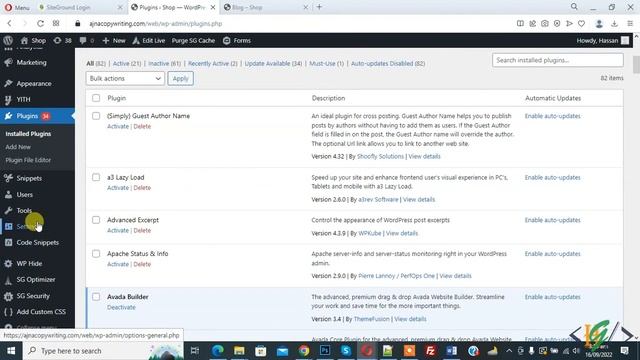Click the Apply bulk action button
This screenshot has height=360, width=640.
click(180, 78)
